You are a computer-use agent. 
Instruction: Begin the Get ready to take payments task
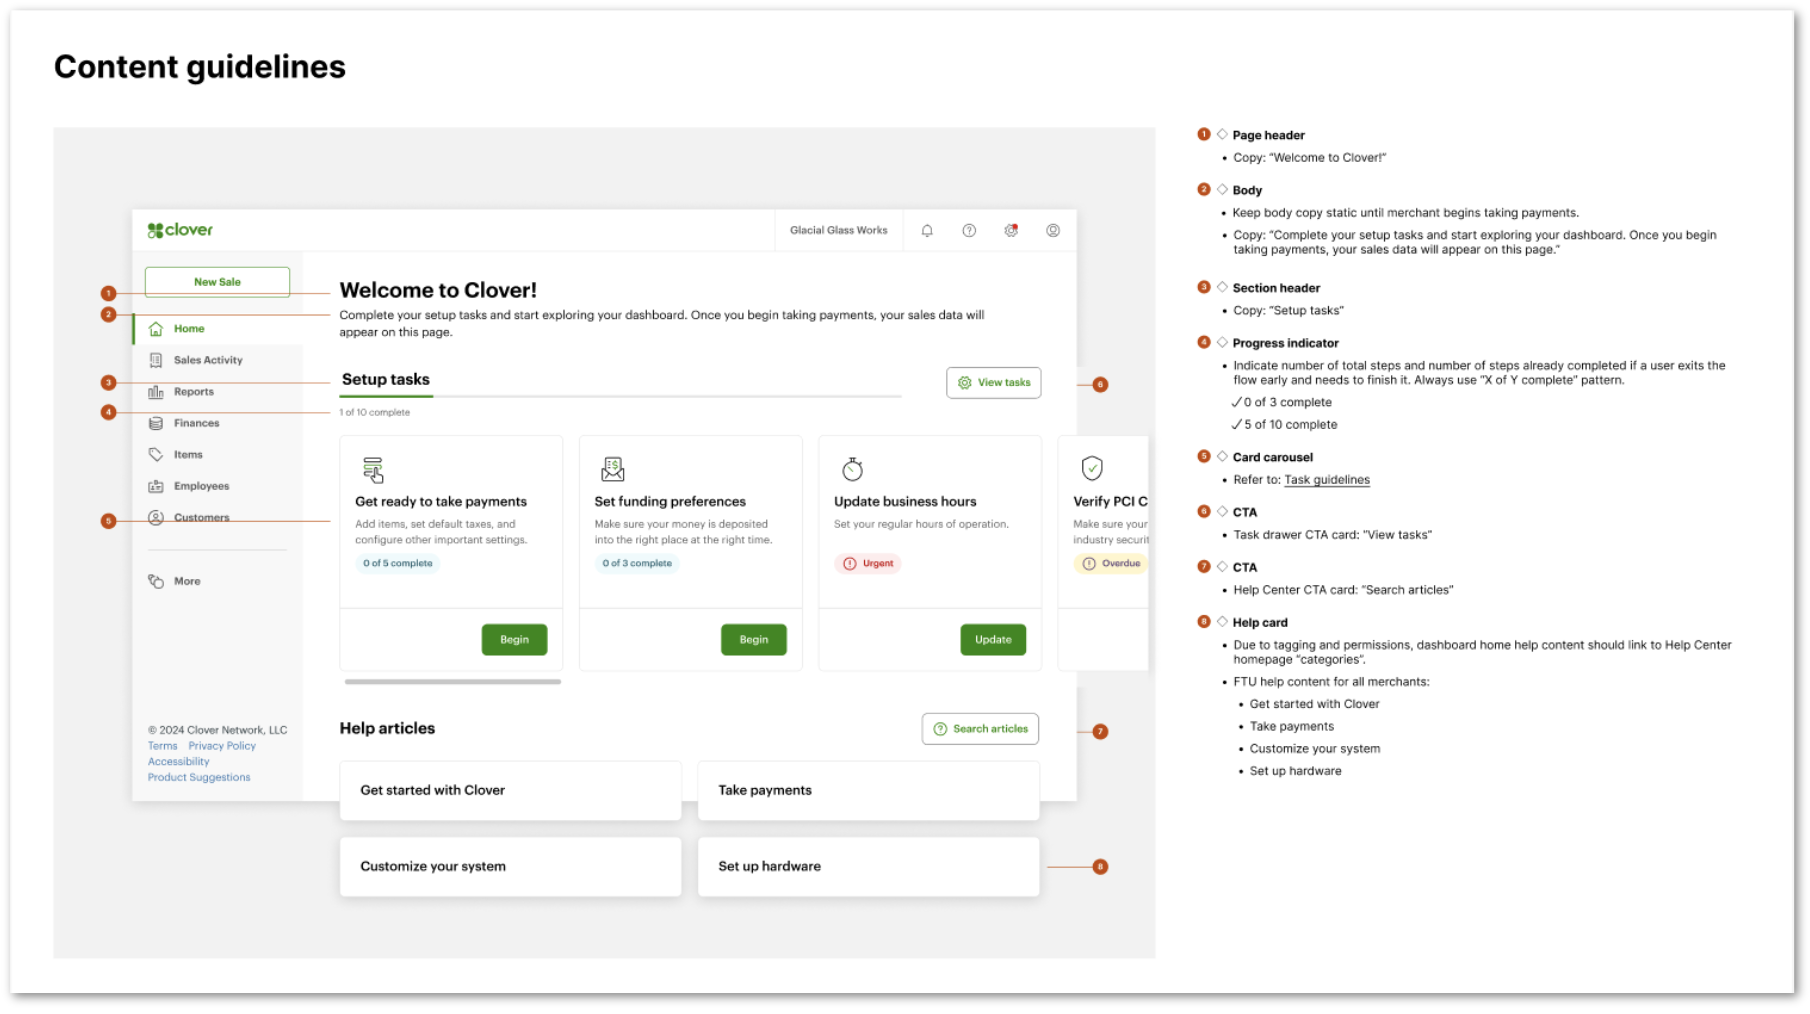(514, 640)
